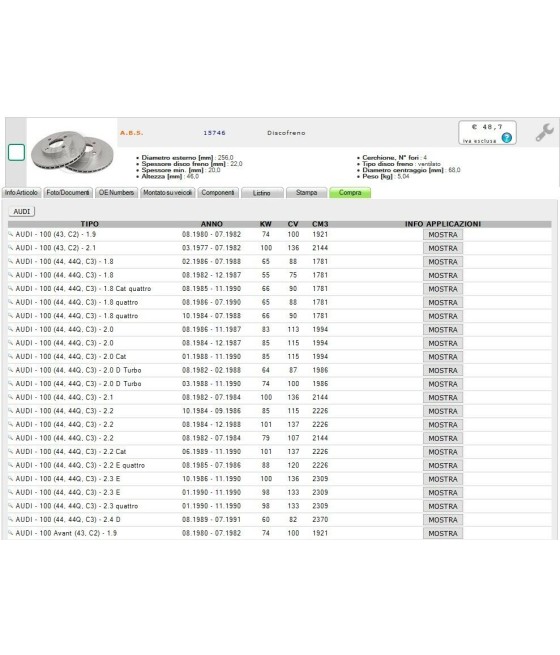Click magnifier icon for 2.2 E quattro row

(x=11, y=465)
